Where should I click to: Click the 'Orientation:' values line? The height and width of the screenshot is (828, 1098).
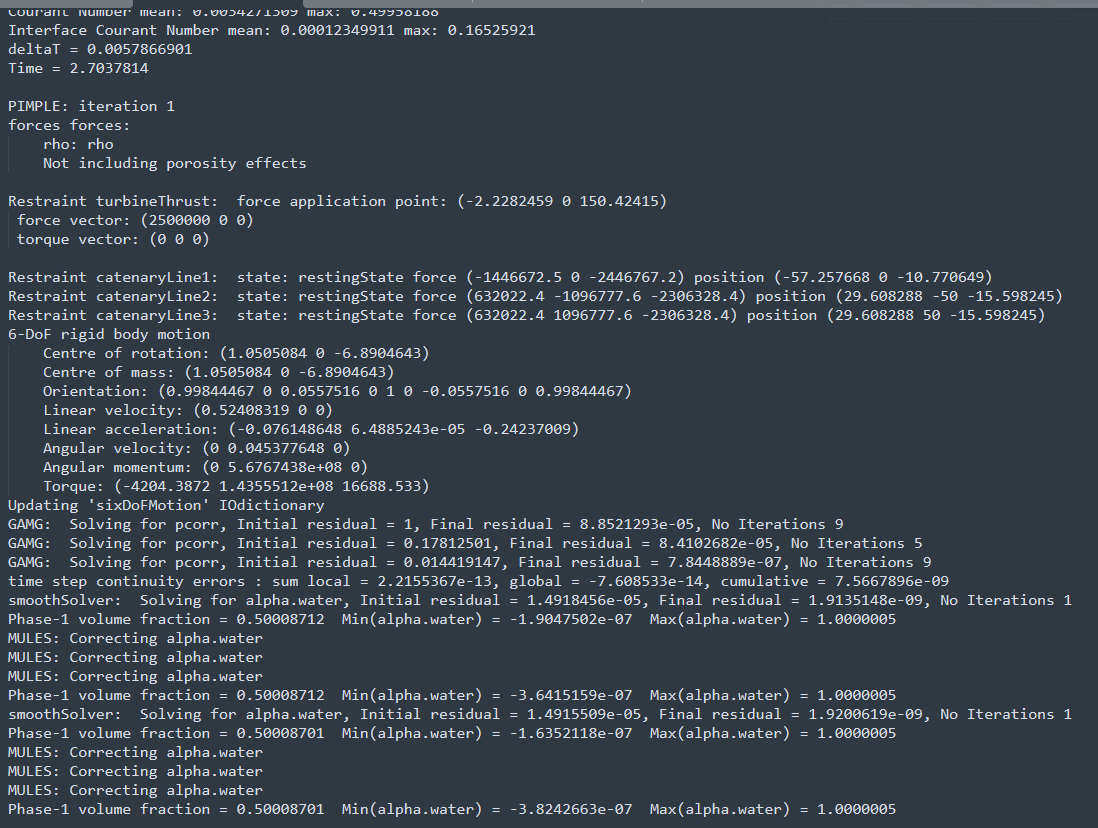[x=337, y=391]
